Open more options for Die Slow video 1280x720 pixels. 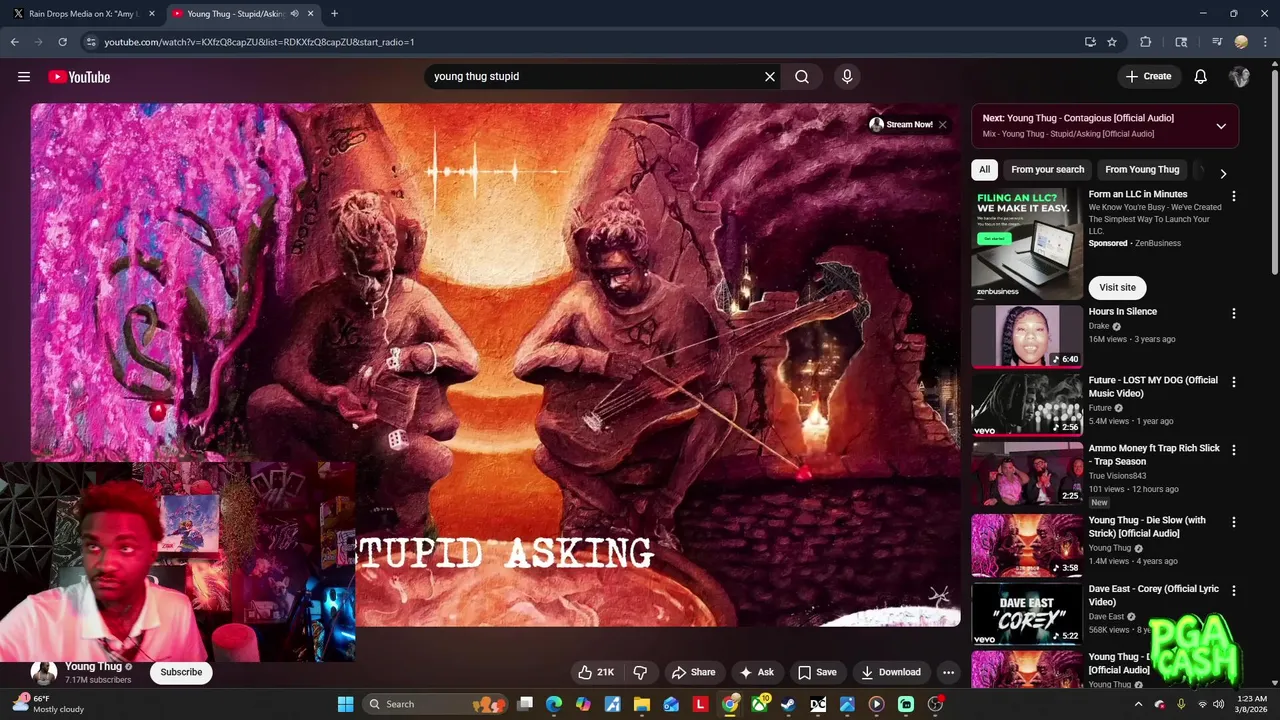[x=1233, y=522]
